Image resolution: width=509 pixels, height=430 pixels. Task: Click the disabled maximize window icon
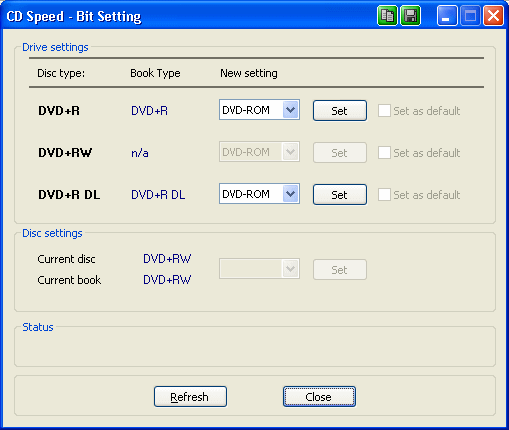pyautogui.click(x=470, y=16)
